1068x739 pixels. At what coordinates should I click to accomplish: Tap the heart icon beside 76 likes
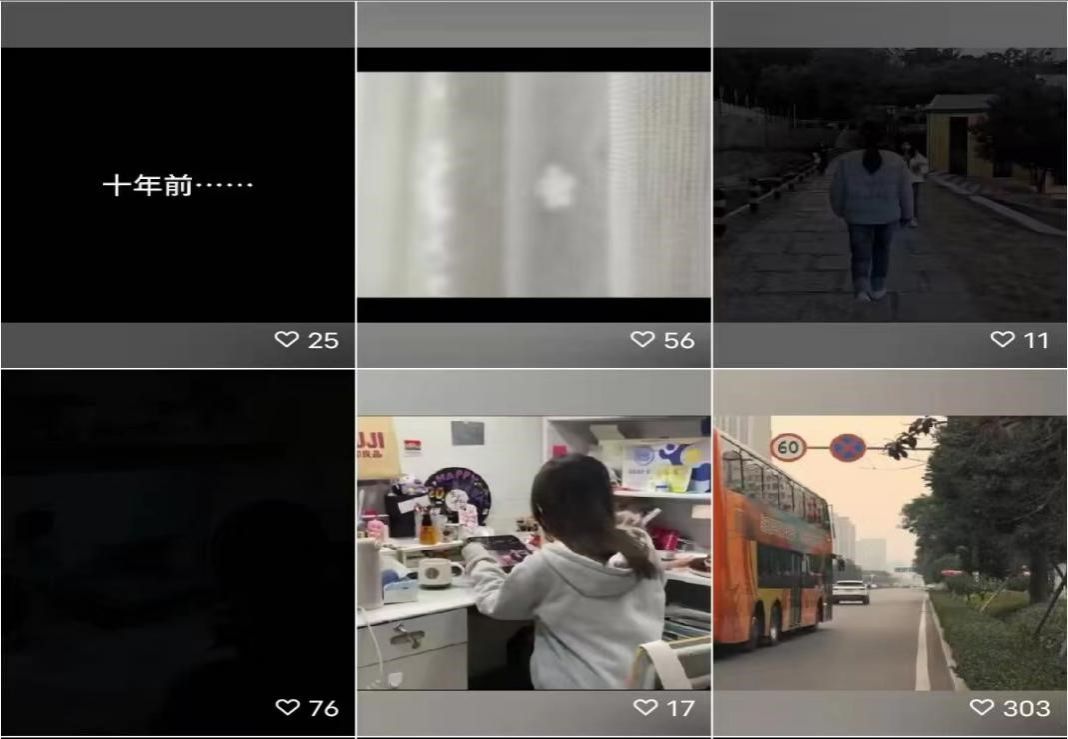(x=287, y=708)
